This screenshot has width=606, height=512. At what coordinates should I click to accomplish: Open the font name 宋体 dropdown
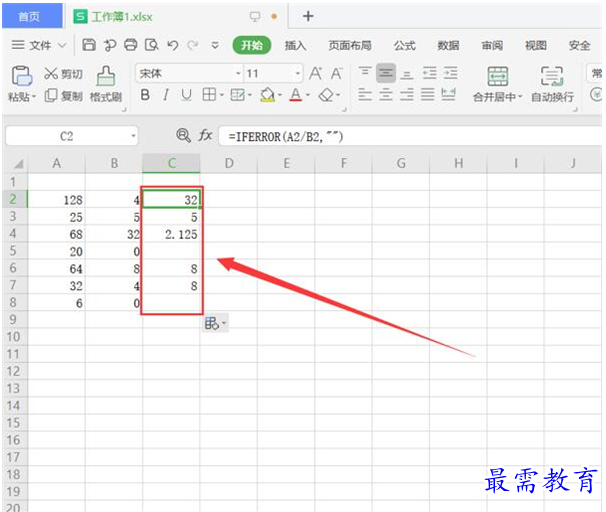point(238,73)
